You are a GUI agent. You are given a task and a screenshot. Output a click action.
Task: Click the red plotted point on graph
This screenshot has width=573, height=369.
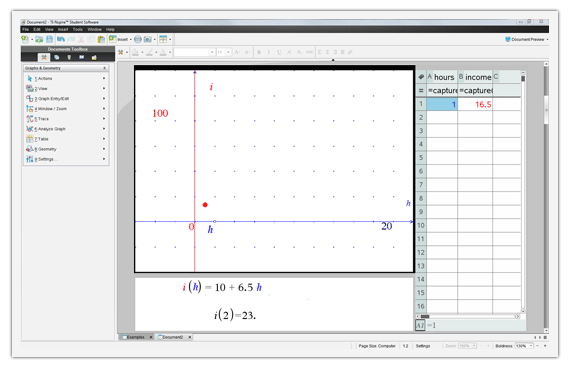pos(205,205)
